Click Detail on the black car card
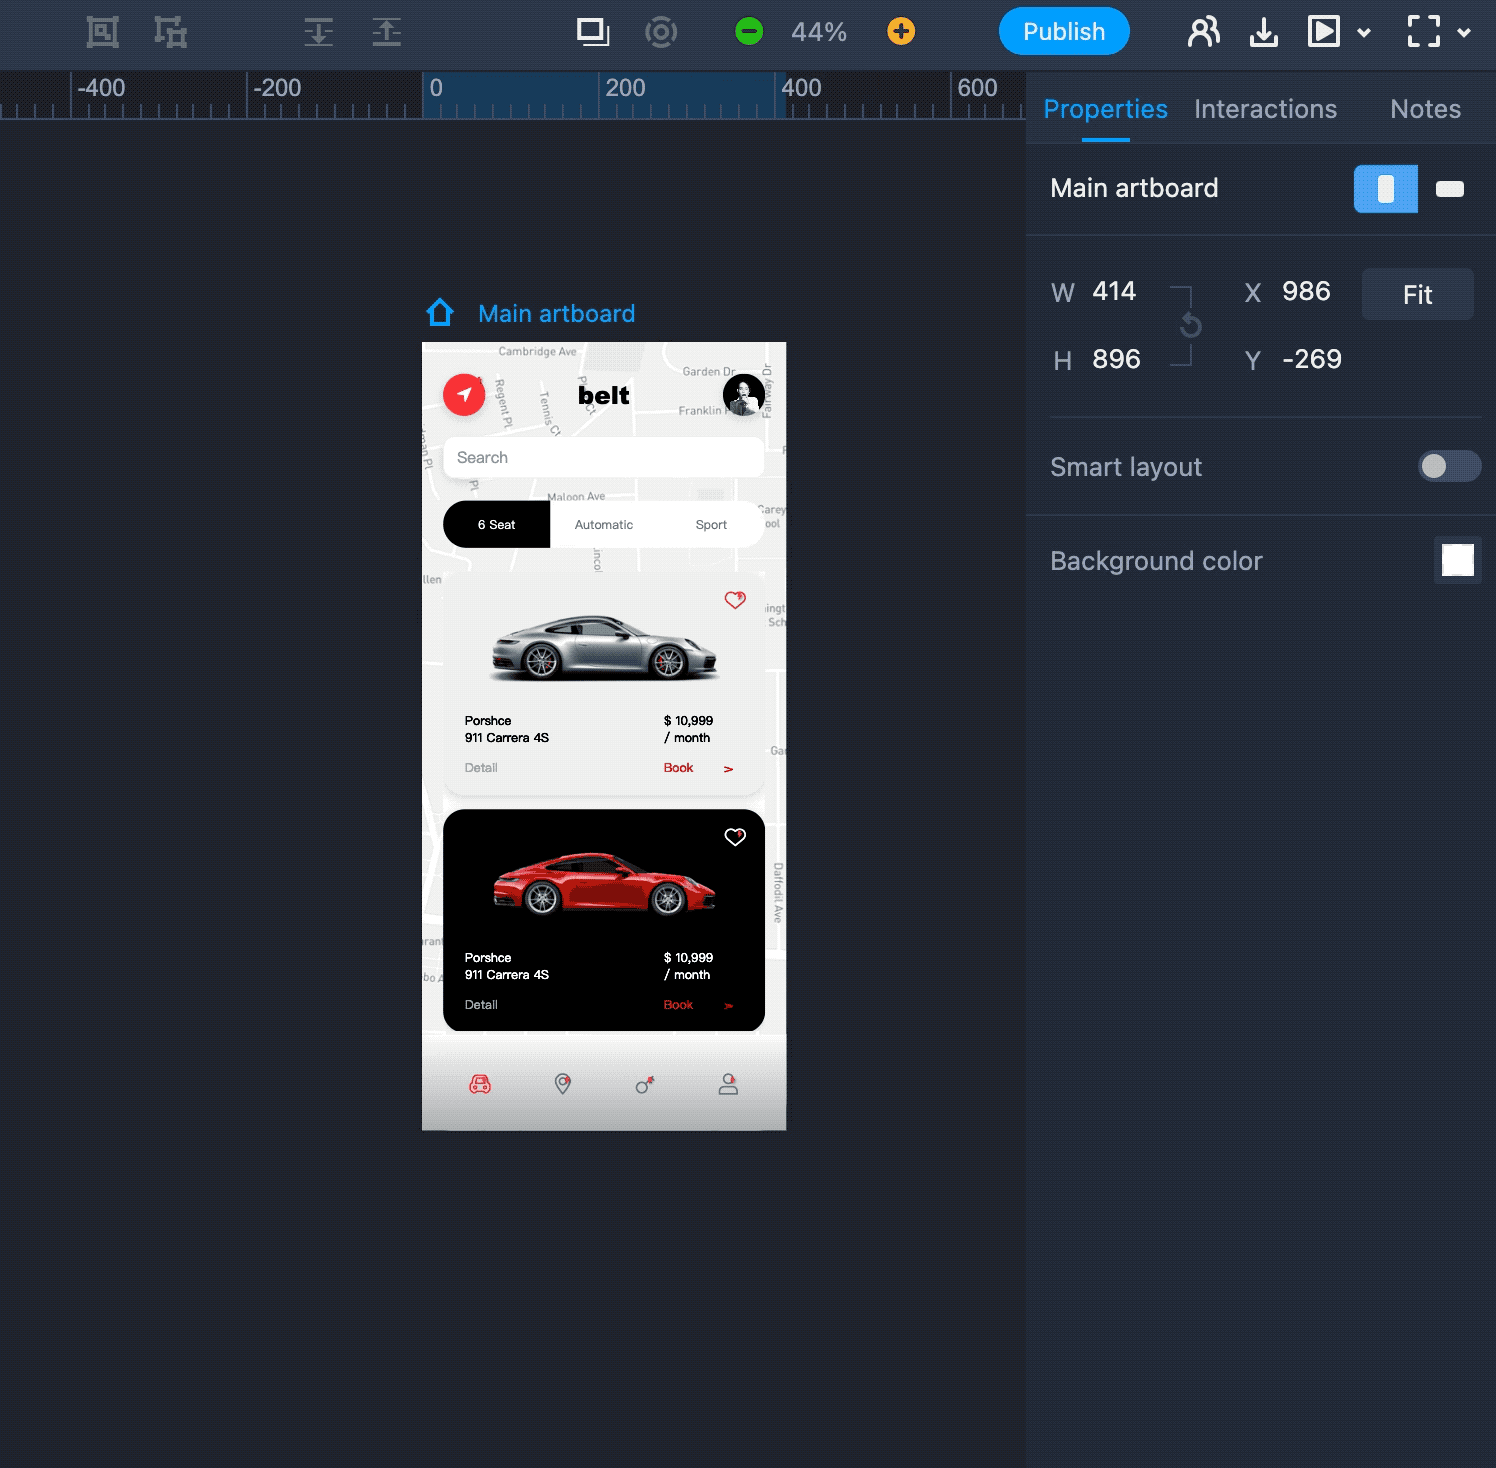The width and height of the screenshot is (1496, 1468). pyautogui.click(x=481, y=1005)
